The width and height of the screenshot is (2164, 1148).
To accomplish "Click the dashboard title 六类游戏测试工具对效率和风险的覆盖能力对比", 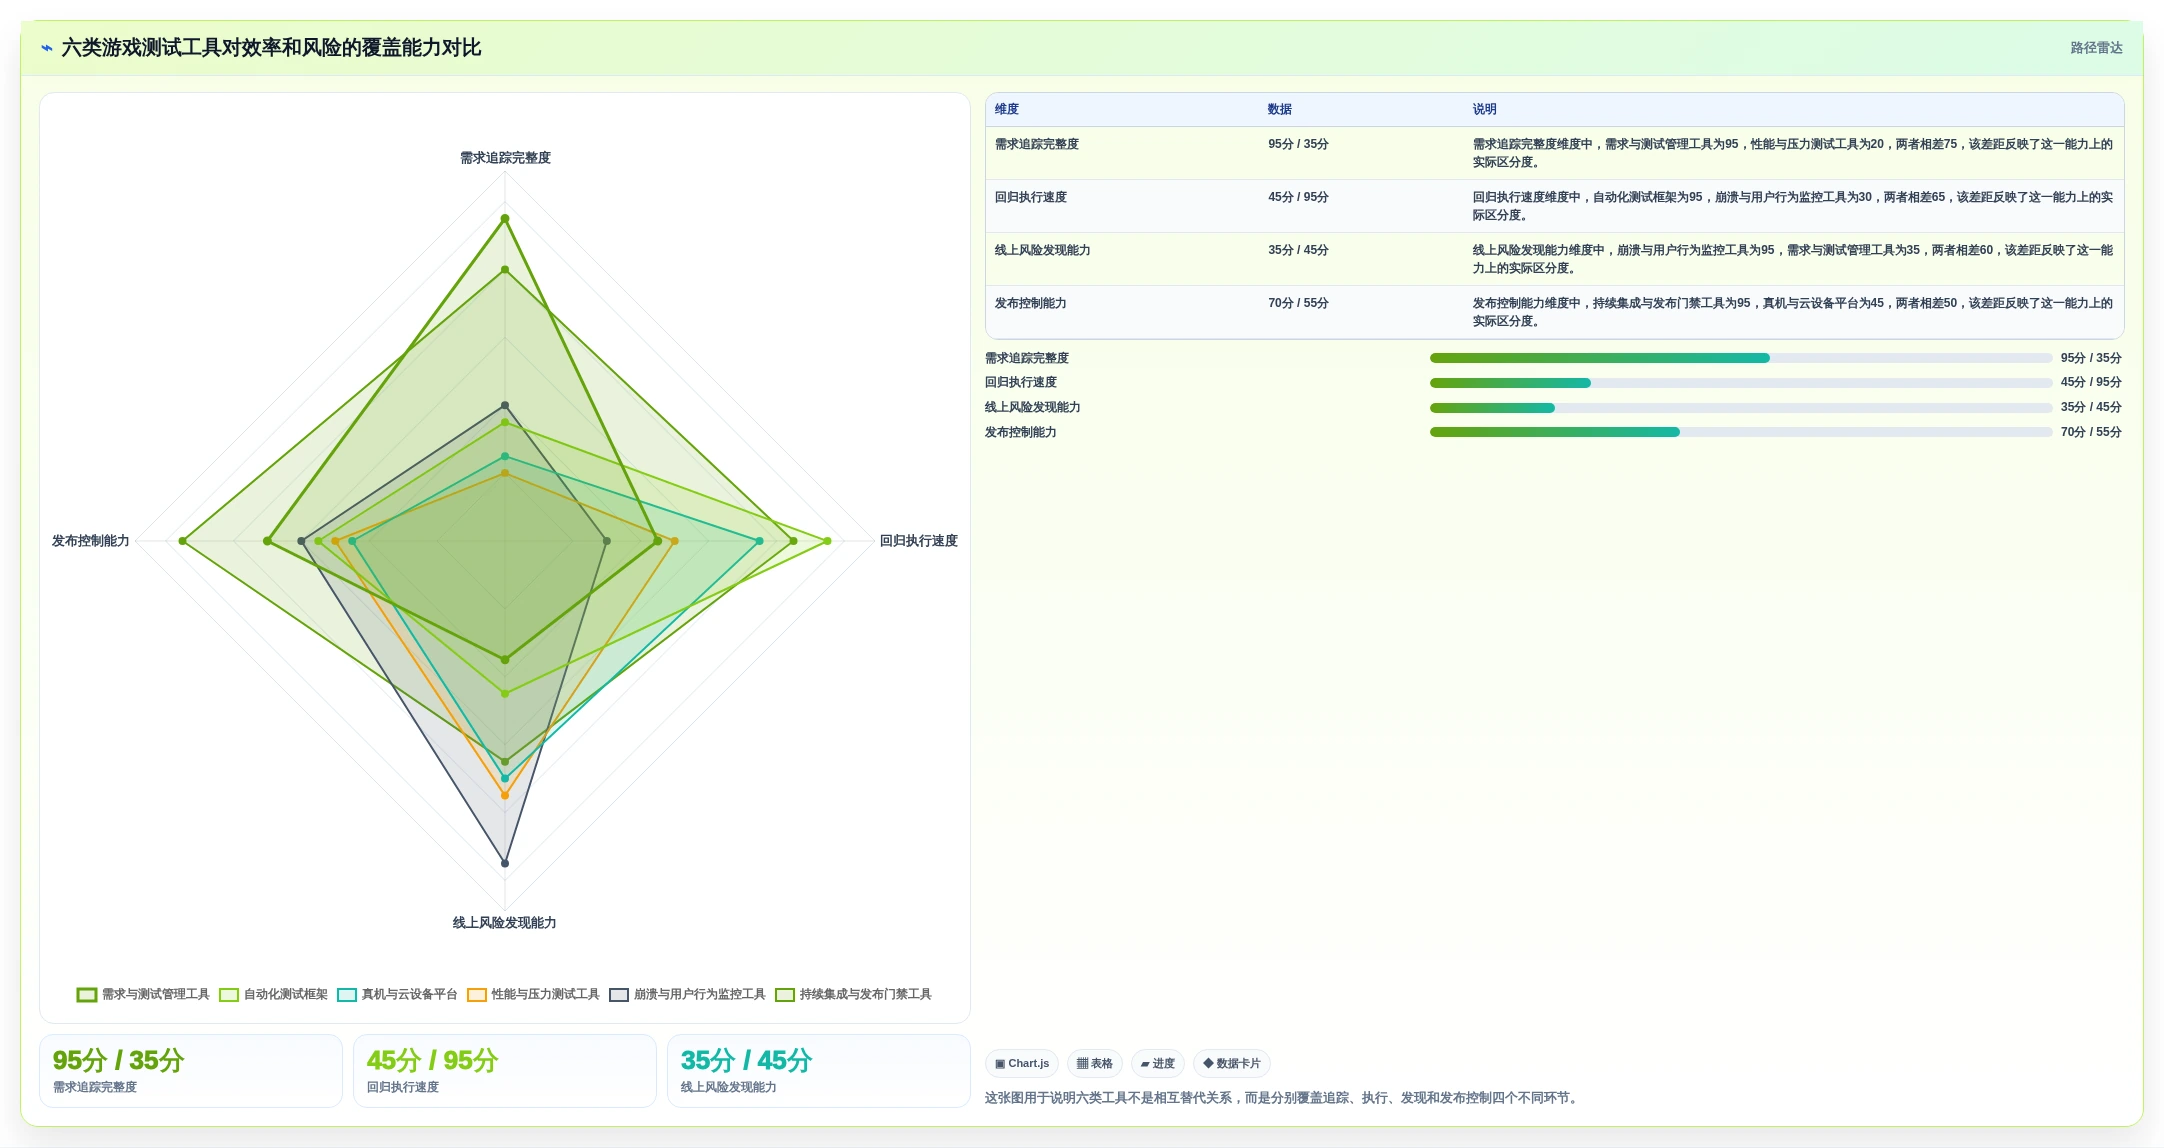I will pos(272,48).
